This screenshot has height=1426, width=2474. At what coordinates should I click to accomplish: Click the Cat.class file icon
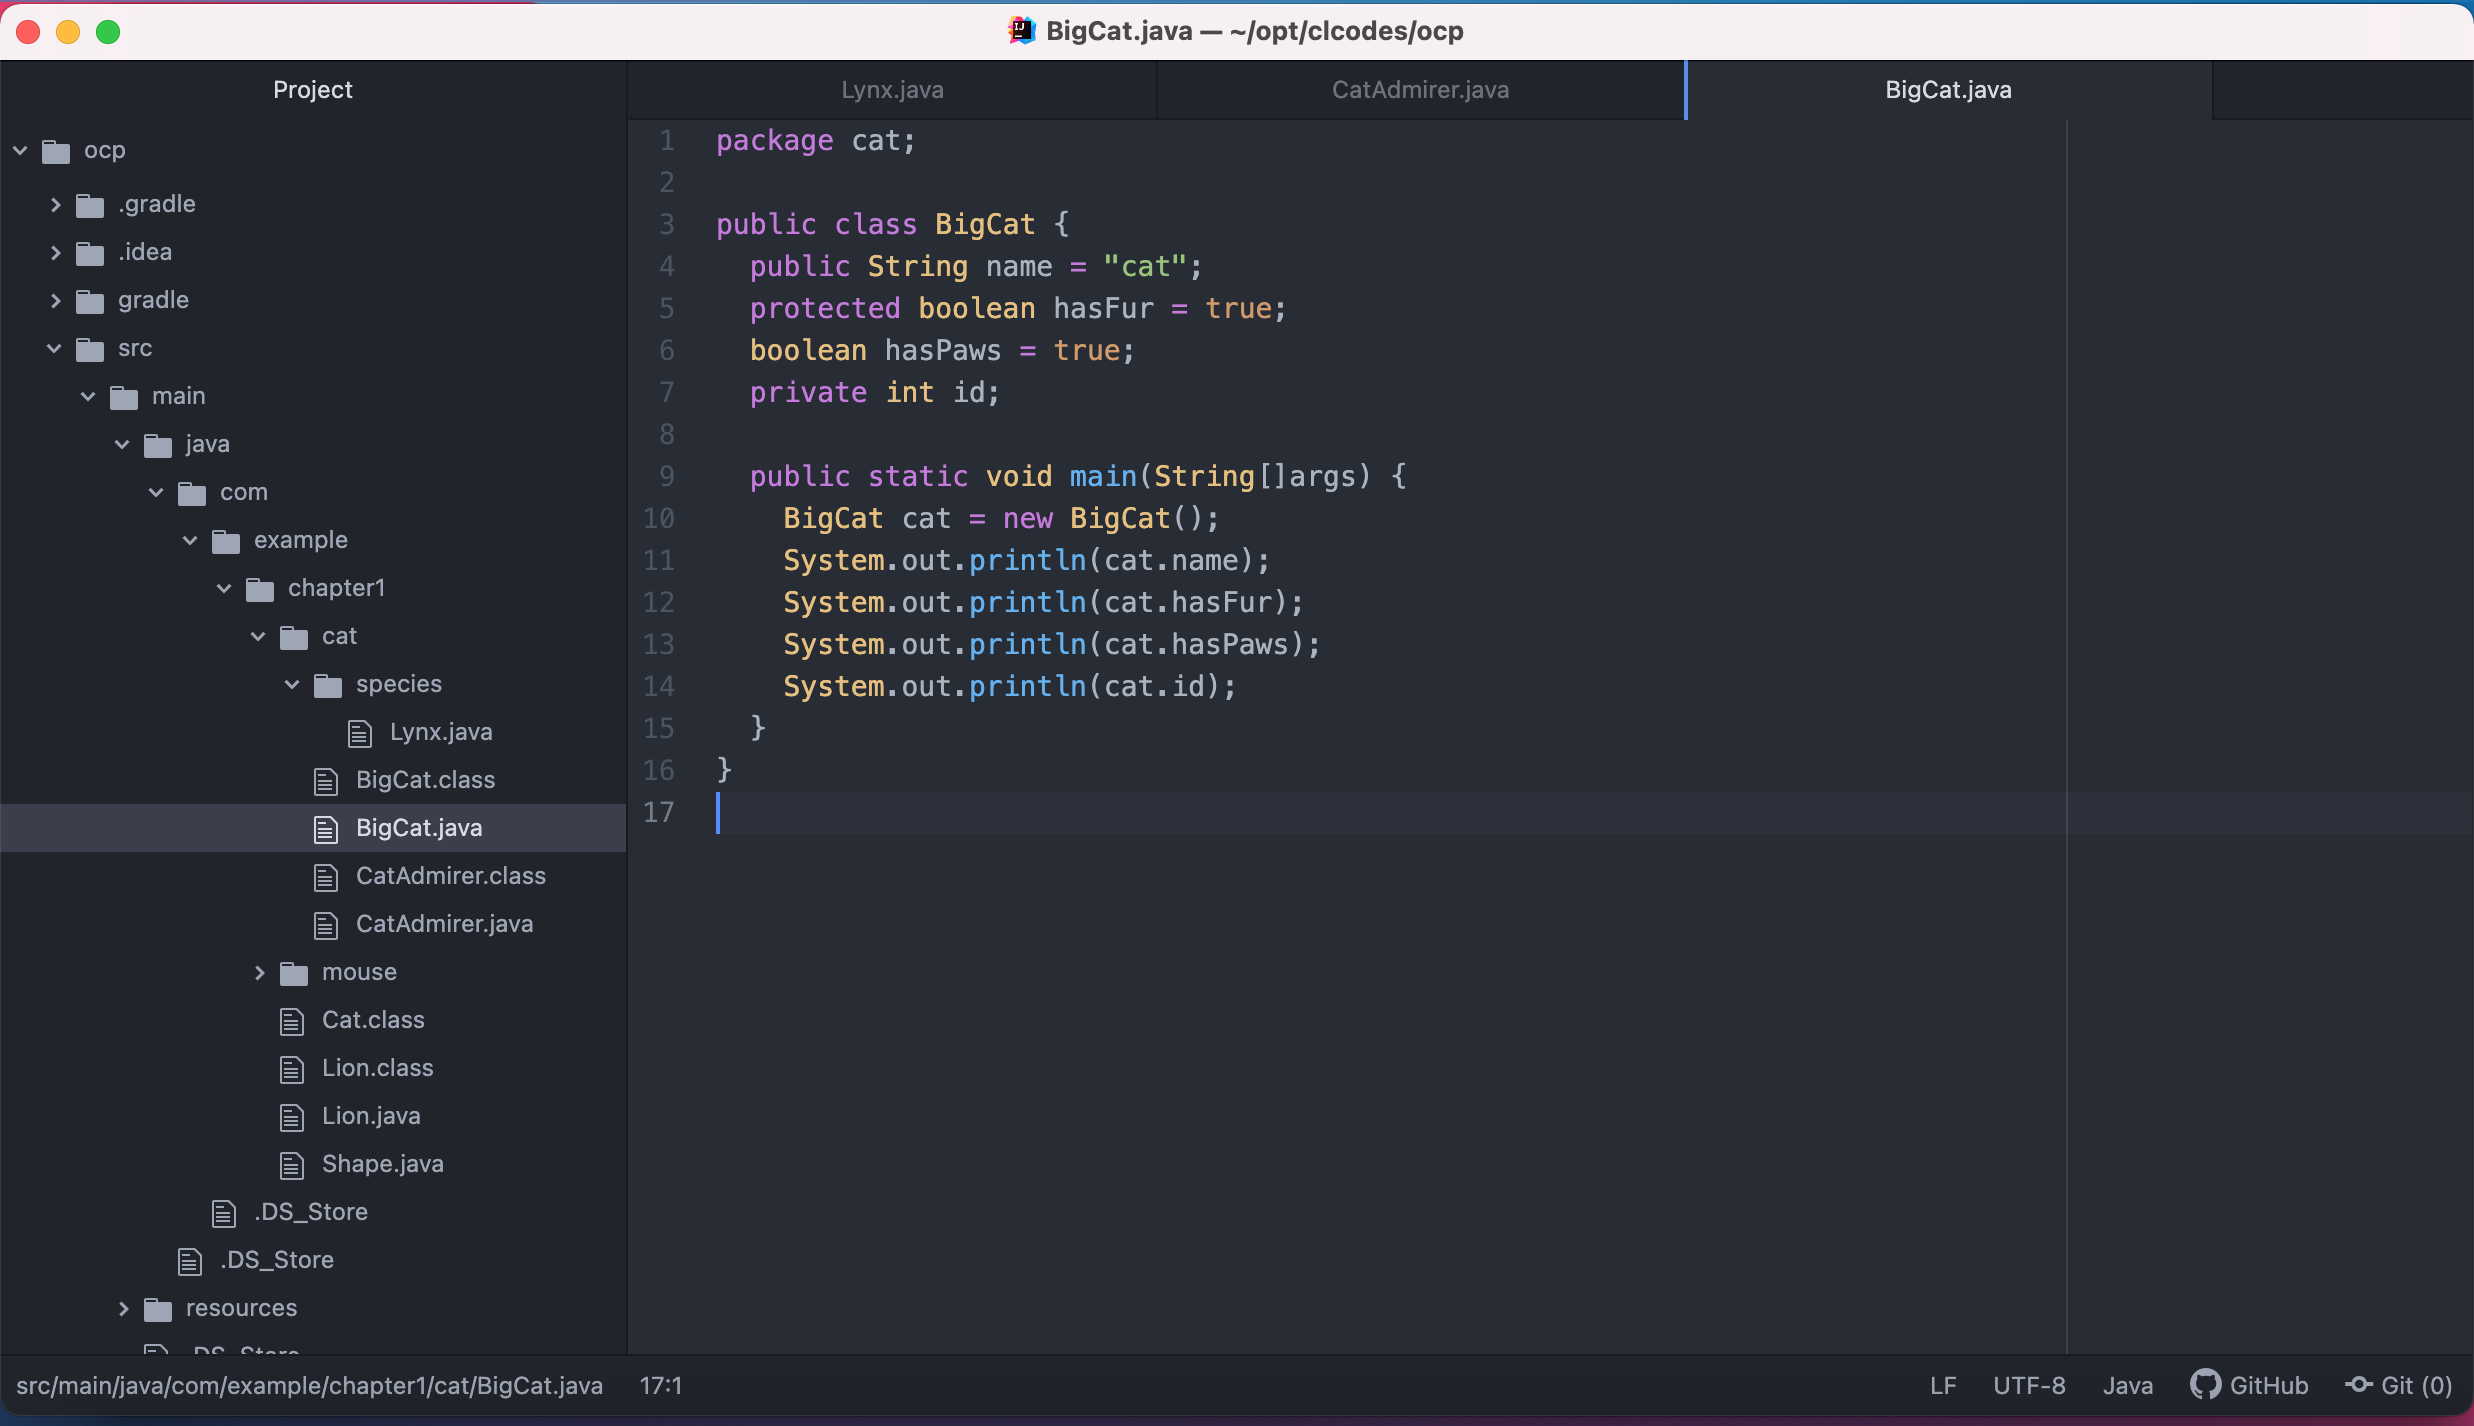point(292,1022)
